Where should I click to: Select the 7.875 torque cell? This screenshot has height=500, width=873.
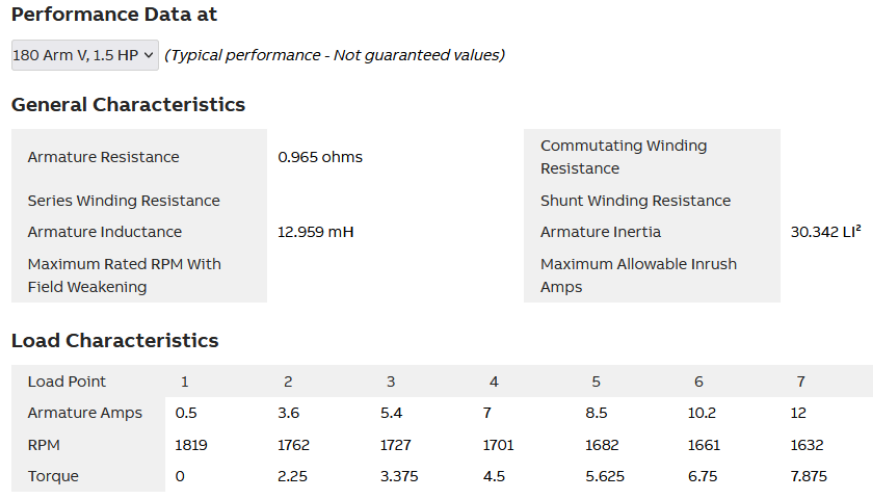pyautogui.click(x=809, y=476)
